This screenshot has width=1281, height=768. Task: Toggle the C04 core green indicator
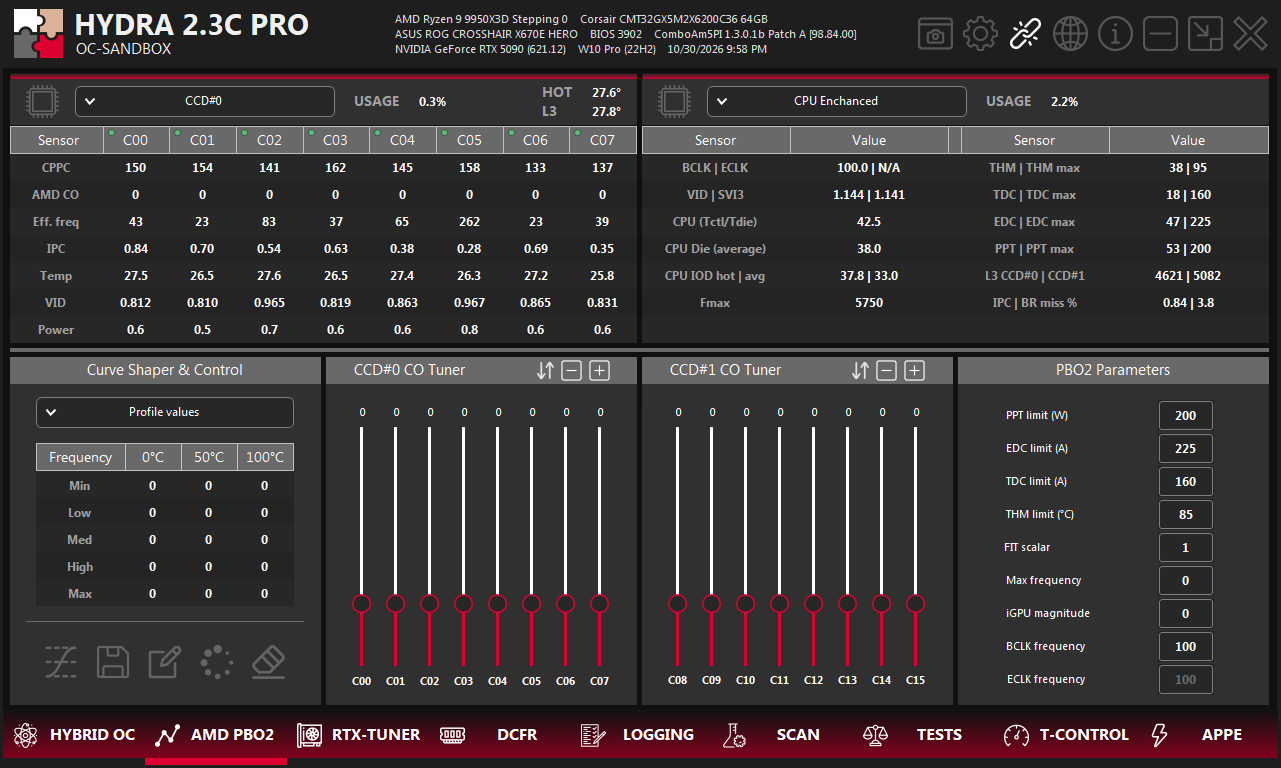(x=379, y=133)
